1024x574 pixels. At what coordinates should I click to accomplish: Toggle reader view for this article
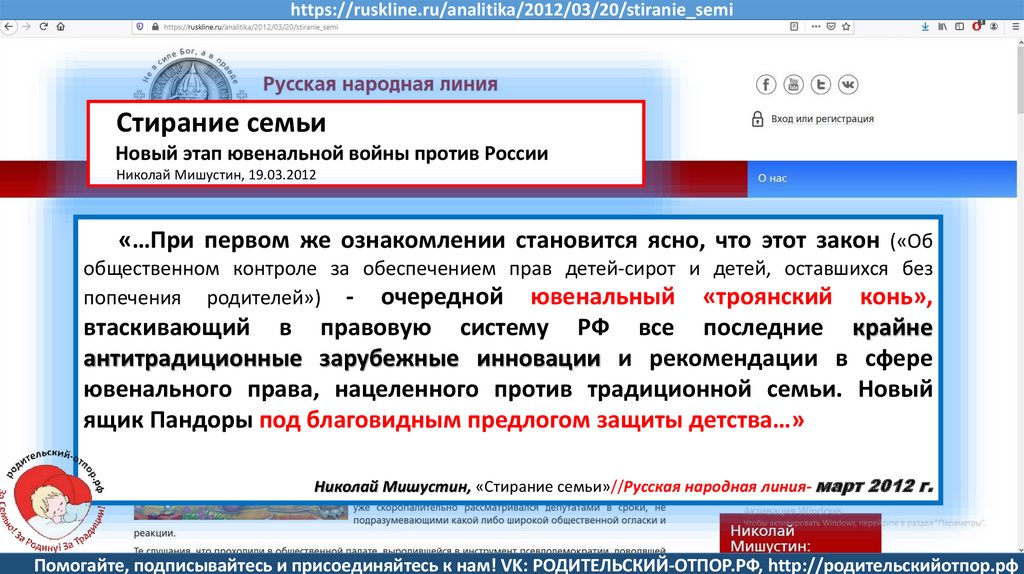pyautogui.click(x=794, y=27)
